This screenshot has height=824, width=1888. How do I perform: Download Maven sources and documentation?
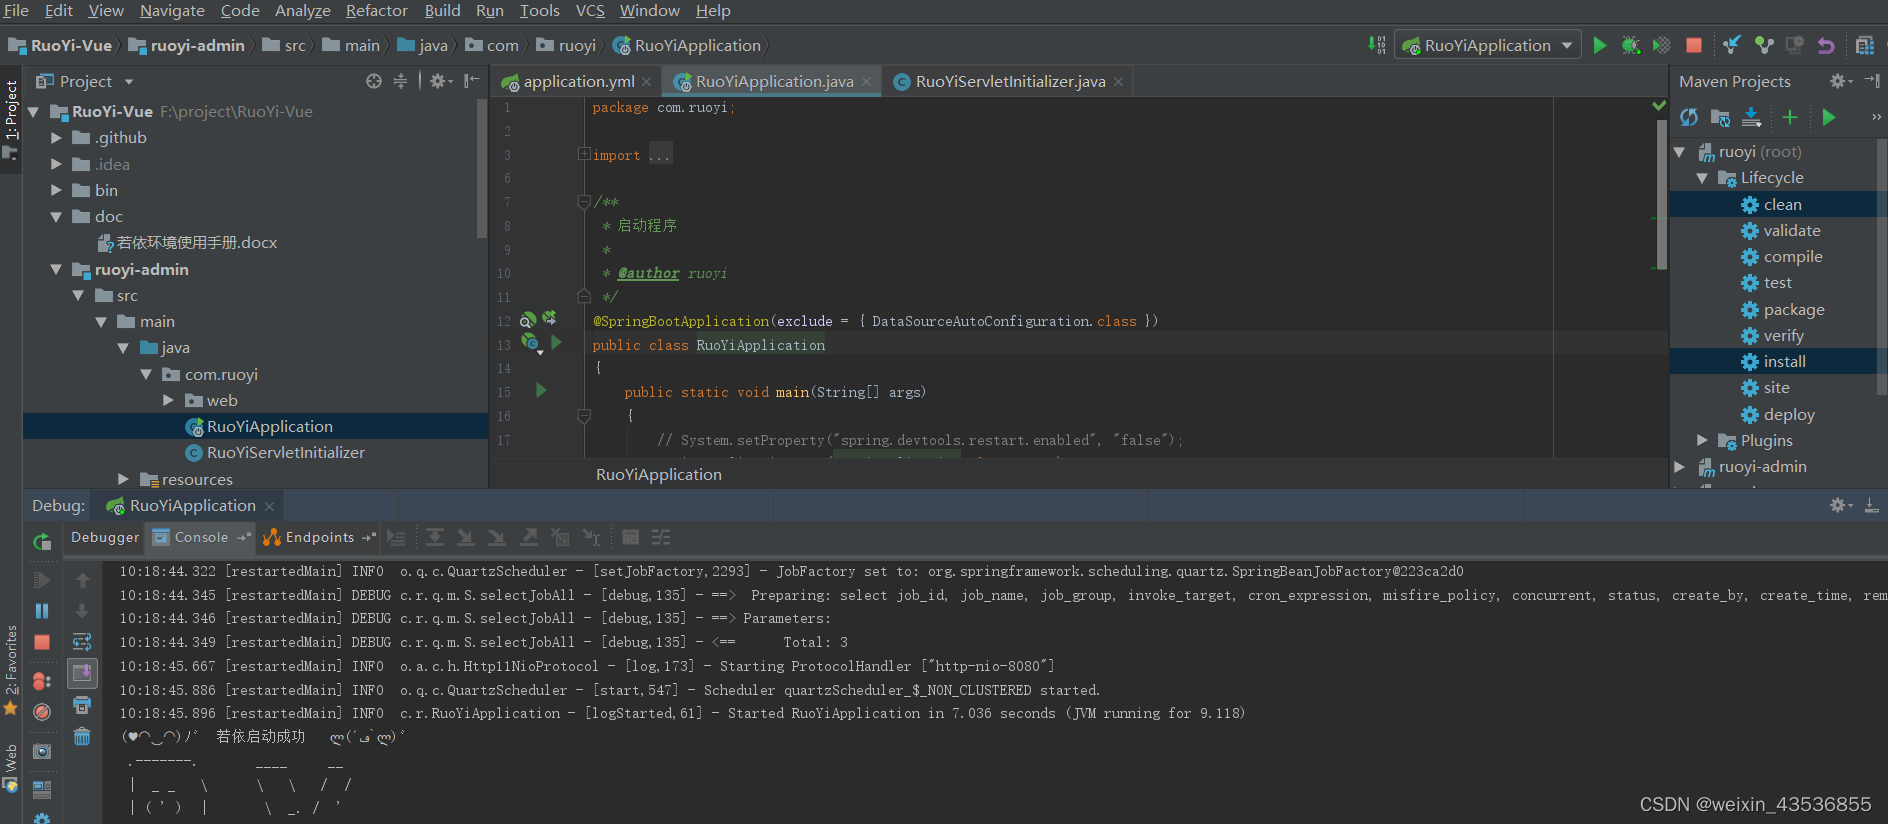1752,117
